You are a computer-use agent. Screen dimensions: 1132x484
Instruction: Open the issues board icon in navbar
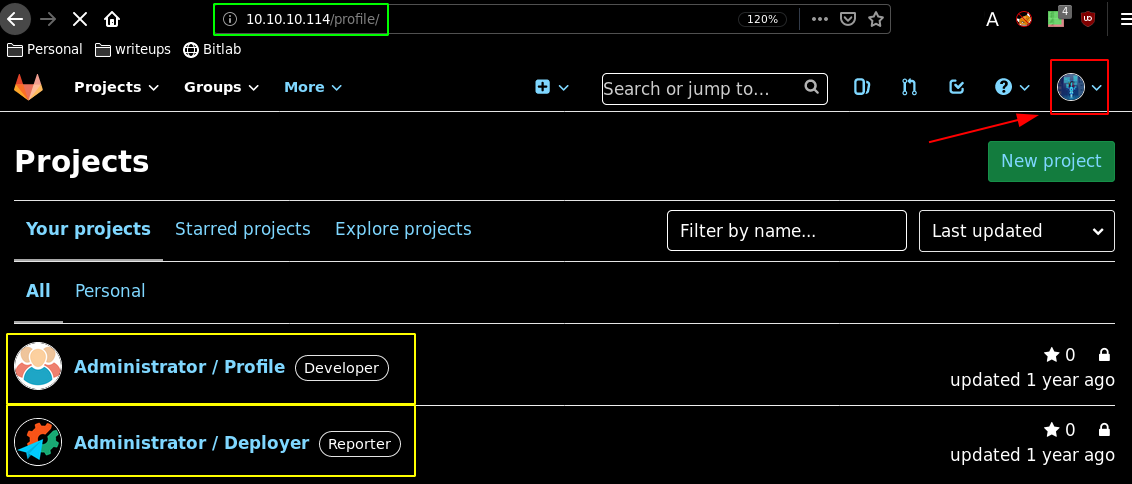click(861, 87)
